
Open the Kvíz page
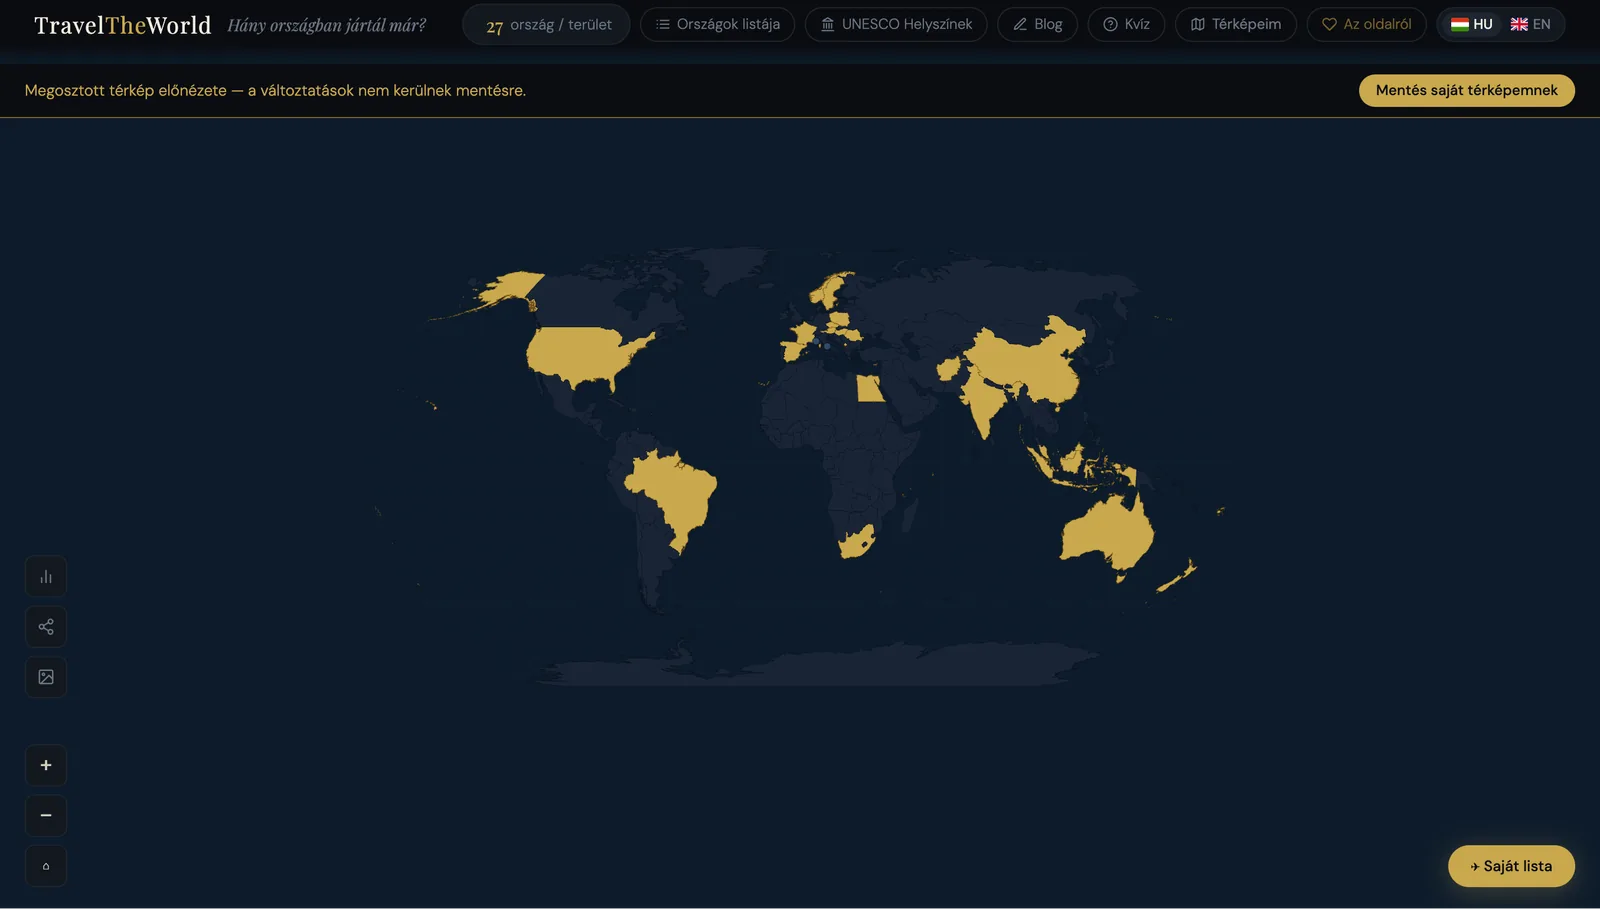tap(1126, 24)
